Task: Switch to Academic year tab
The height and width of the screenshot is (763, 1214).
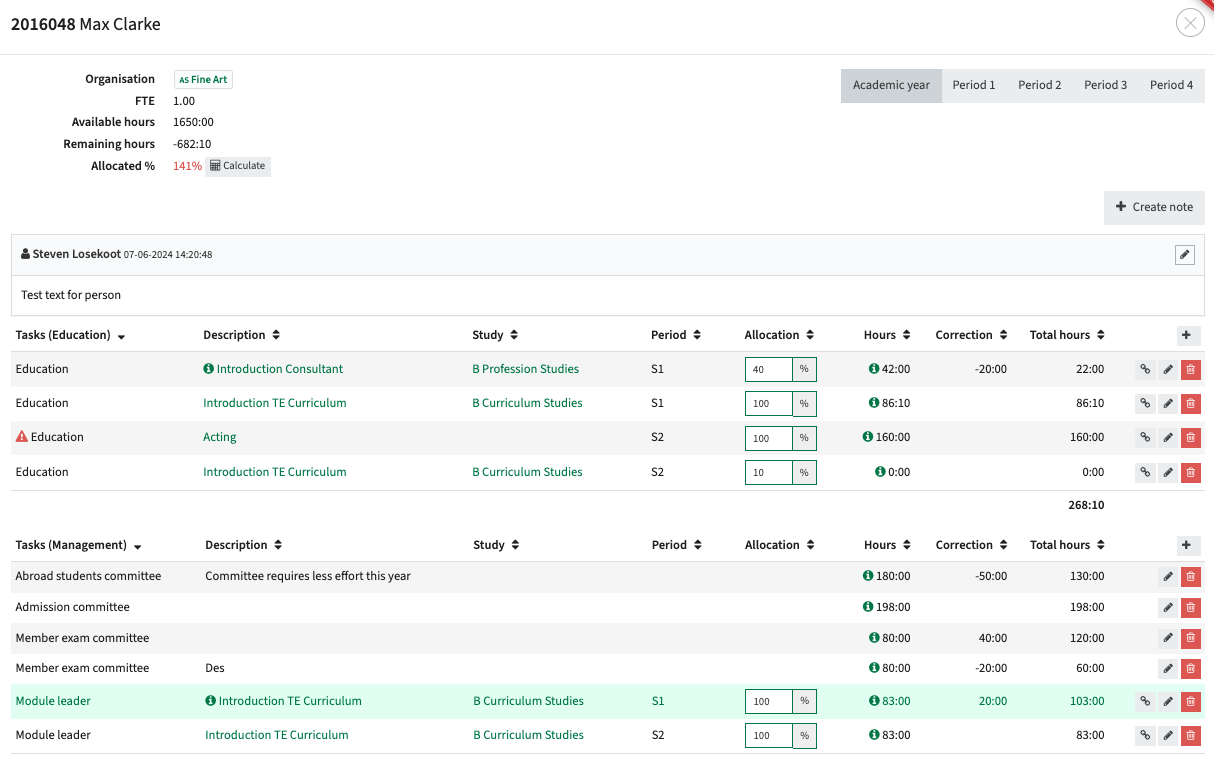Action: [891, 85]
